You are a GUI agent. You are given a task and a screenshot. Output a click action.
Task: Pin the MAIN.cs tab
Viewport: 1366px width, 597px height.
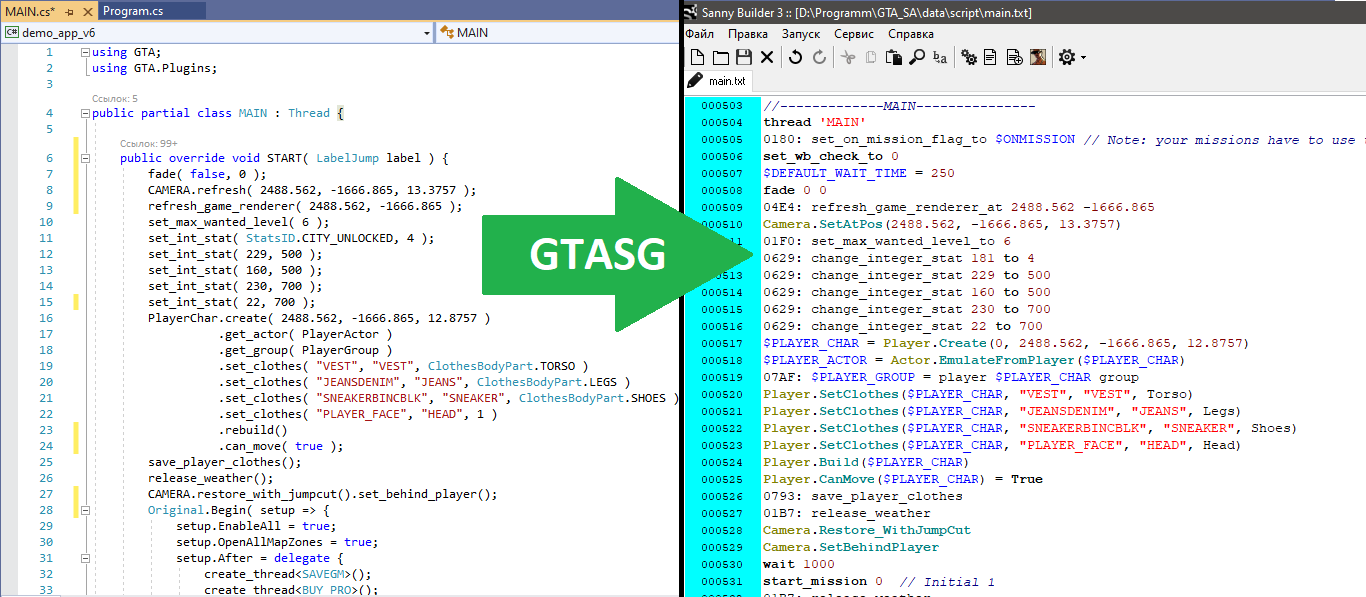point(70,11)
